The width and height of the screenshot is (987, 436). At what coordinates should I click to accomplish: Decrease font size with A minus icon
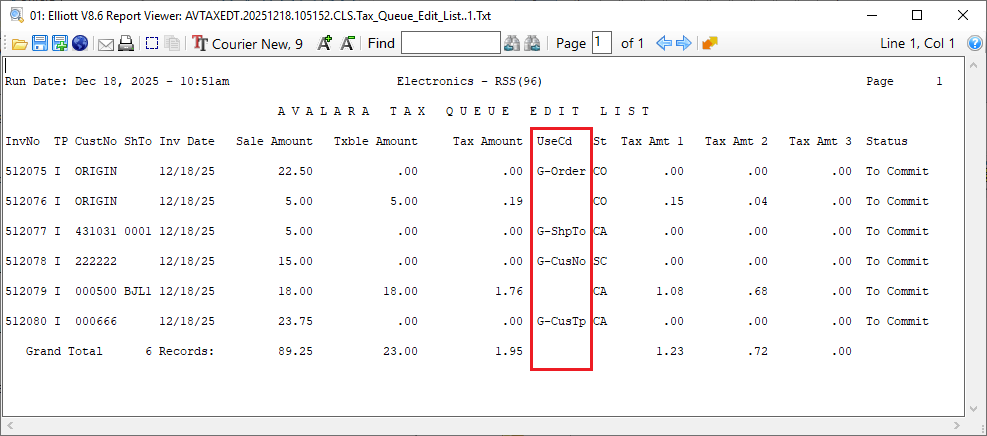coord(347,43)
